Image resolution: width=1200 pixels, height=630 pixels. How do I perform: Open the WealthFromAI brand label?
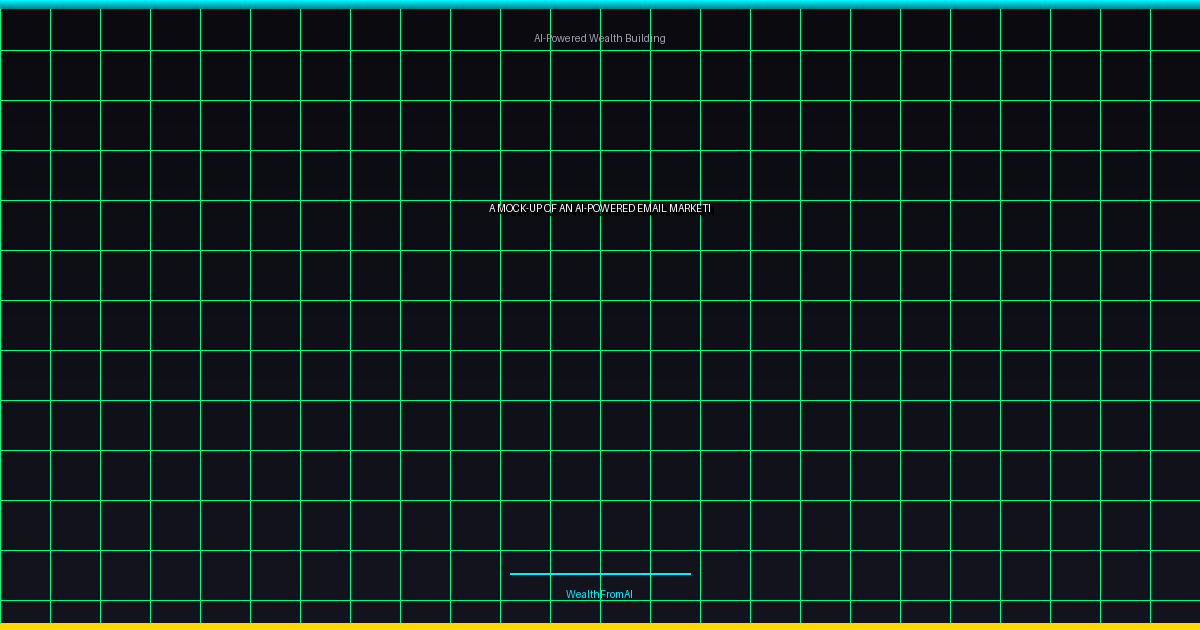(599, 594)
